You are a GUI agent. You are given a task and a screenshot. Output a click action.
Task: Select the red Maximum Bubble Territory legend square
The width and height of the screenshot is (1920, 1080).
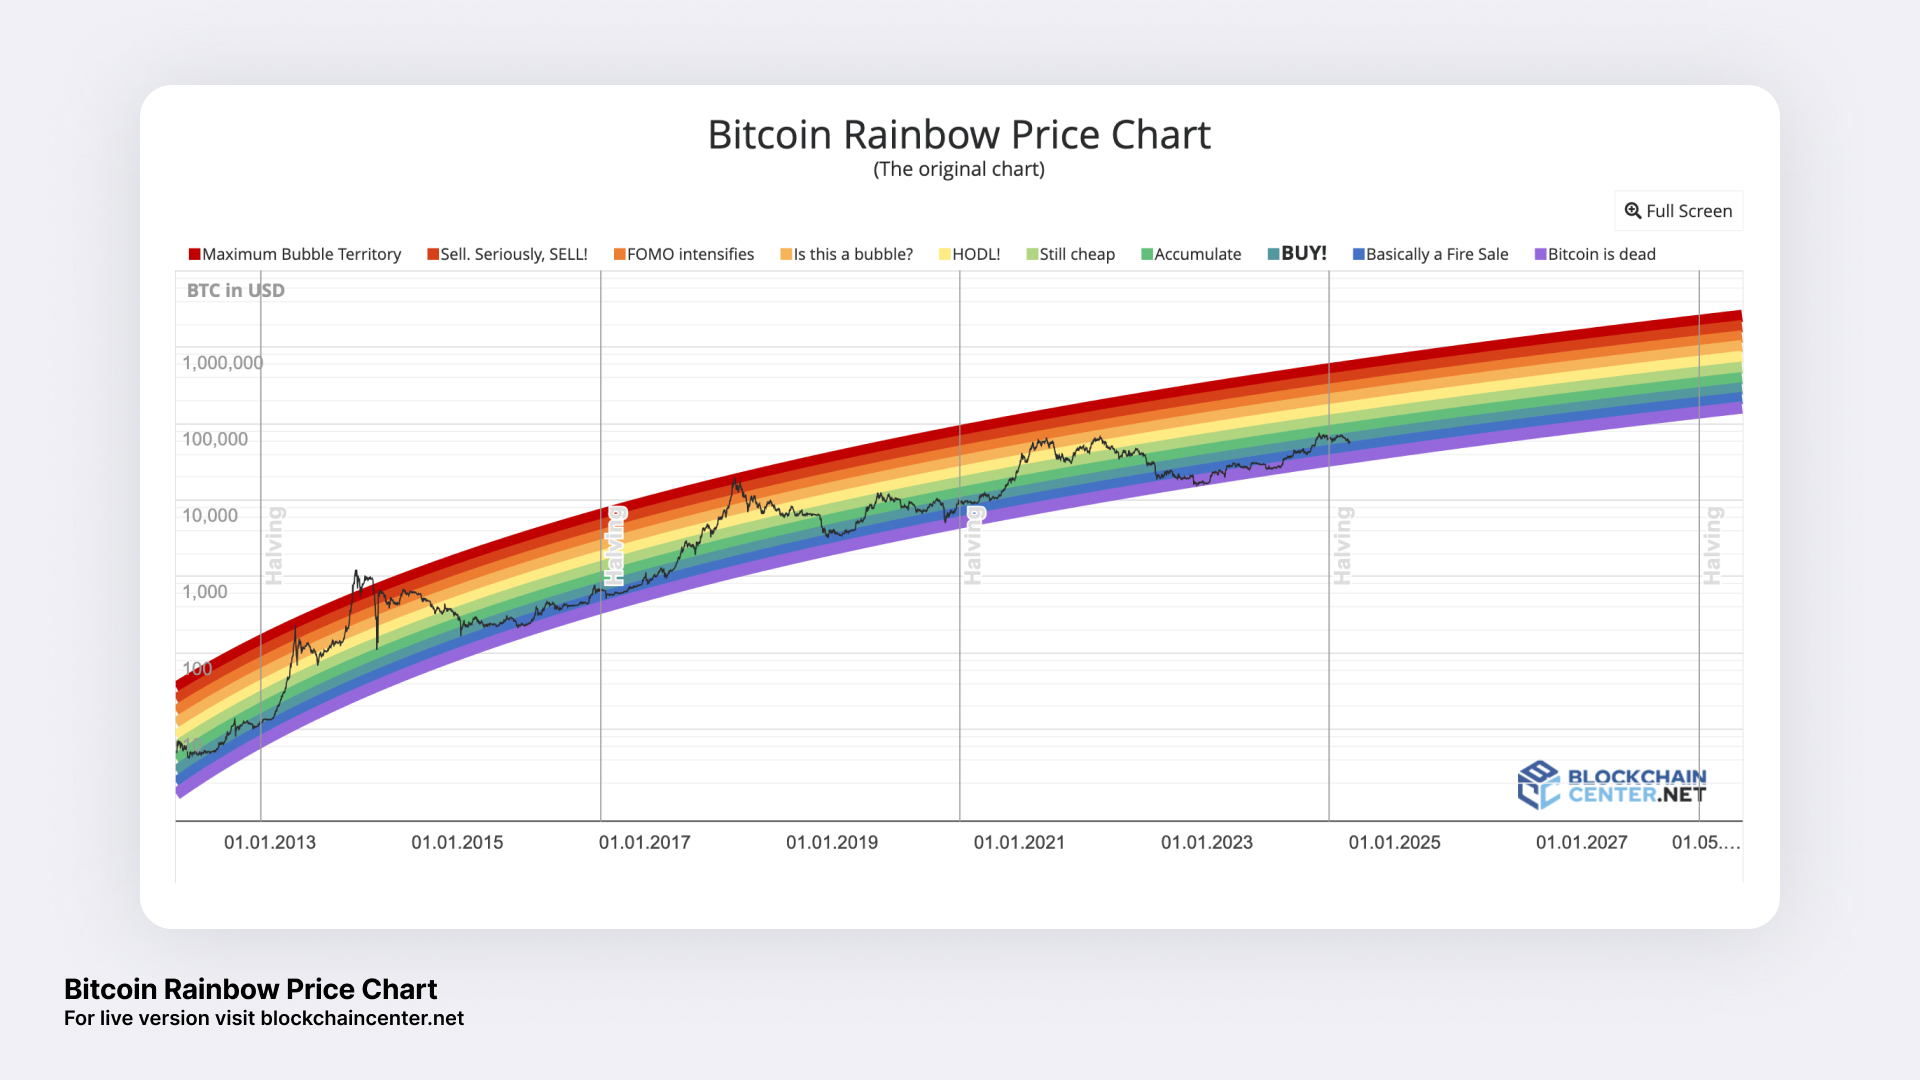click(194, 253)
